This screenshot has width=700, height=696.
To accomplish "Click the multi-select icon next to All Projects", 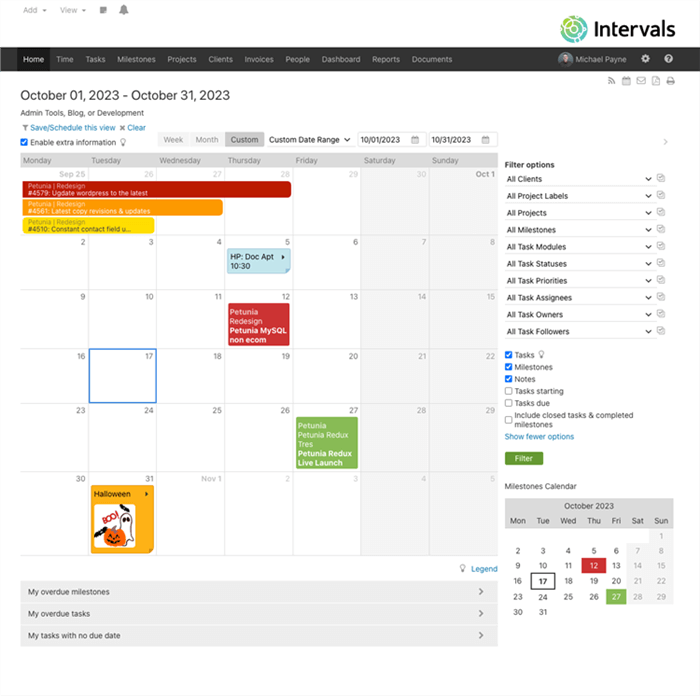I will point(661,213).
